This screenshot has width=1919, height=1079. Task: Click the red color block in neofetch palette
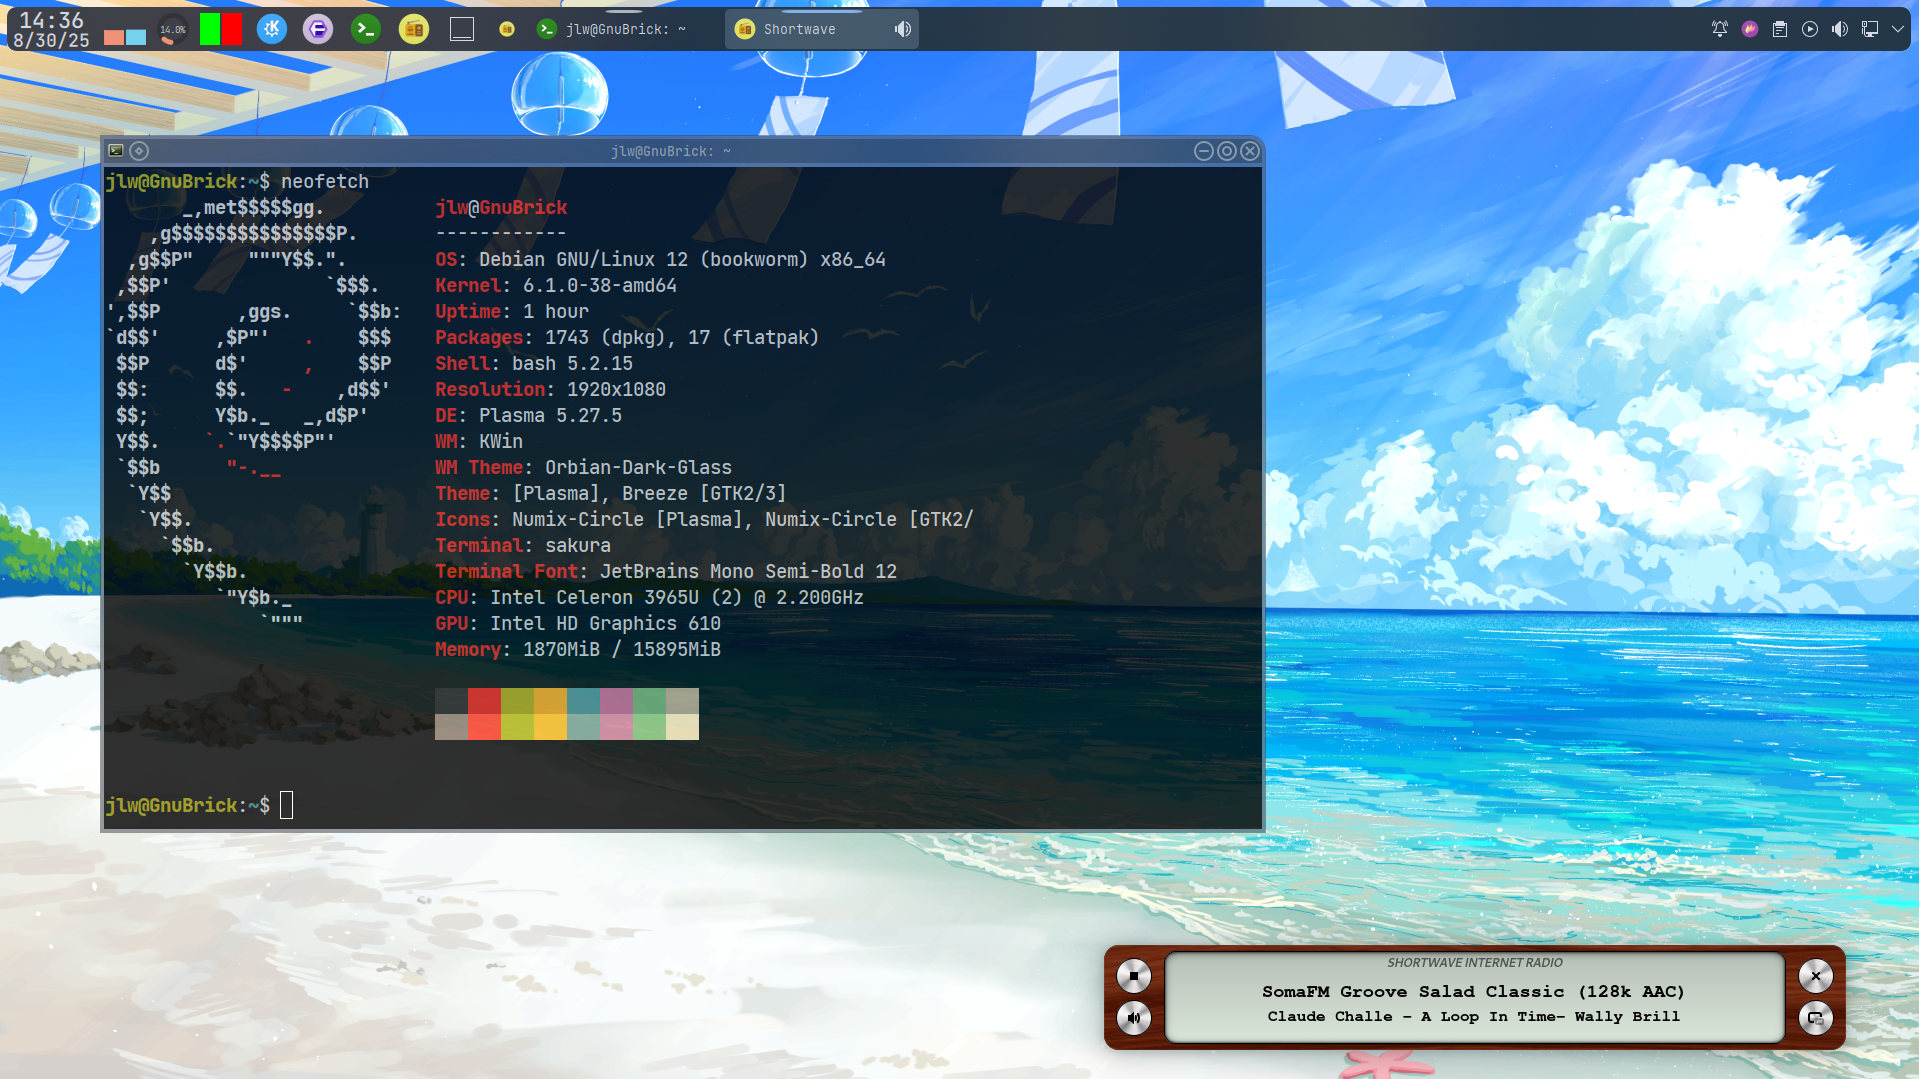click(x=484, y=700)
